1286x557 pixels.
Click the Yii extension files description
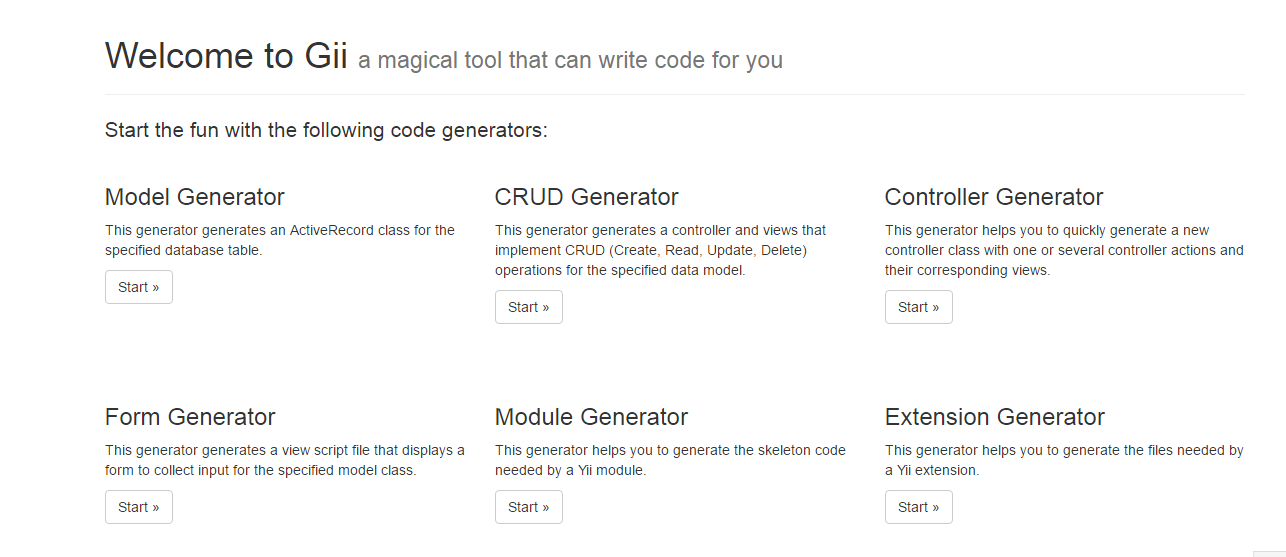coord(1064,460)
